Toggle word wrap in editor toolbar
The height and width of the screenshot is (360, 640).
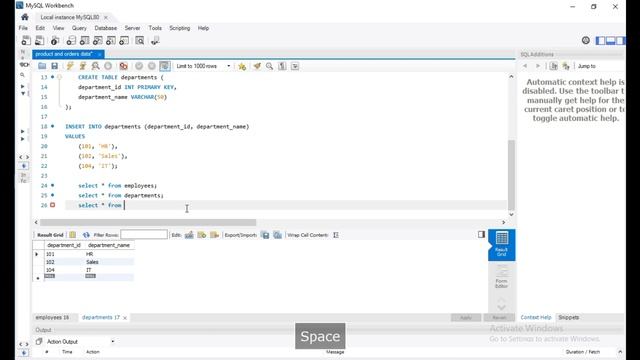(295, 66)
